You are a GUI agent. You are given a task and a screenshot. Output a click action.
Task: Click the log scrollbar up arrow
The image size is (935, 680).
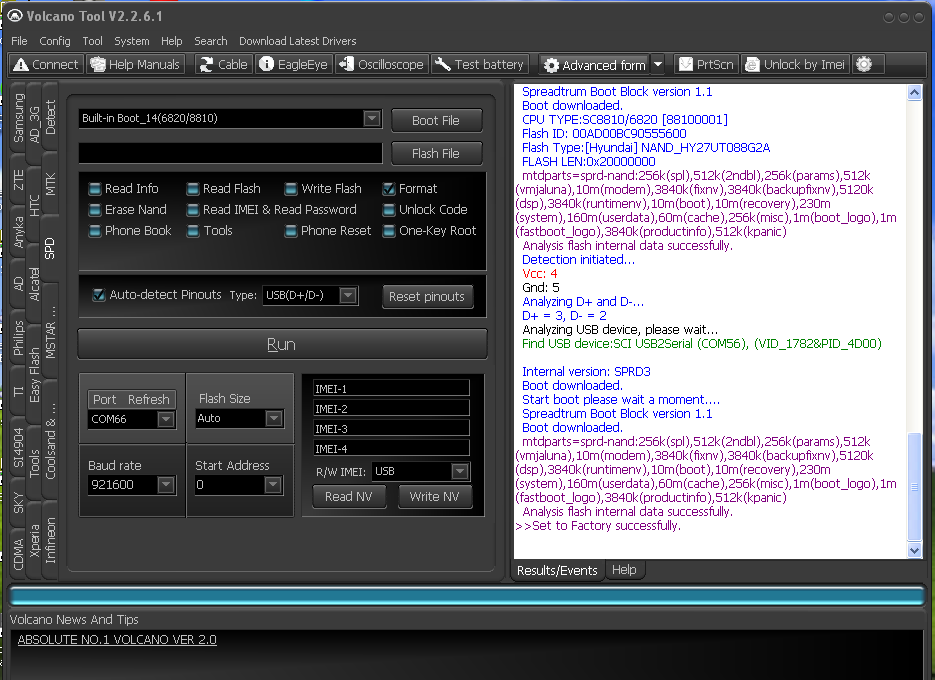pos(914,92)
